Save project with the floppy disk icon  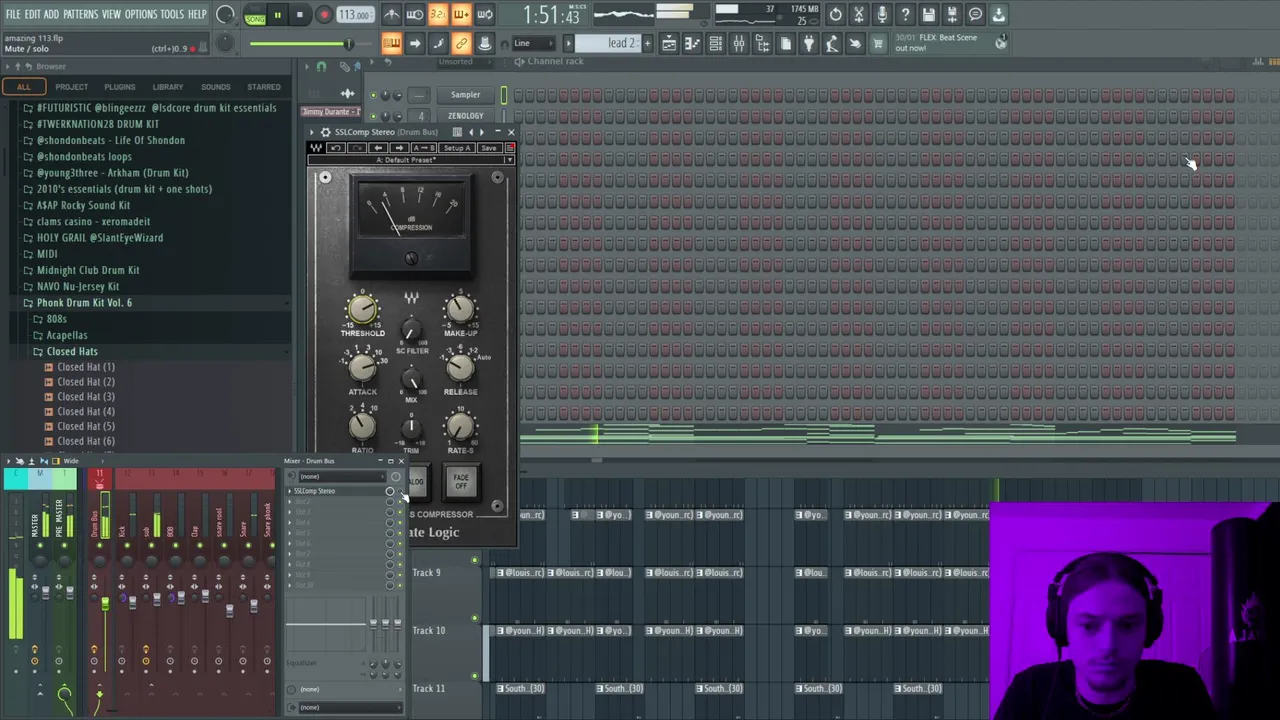tap(929, 15)
